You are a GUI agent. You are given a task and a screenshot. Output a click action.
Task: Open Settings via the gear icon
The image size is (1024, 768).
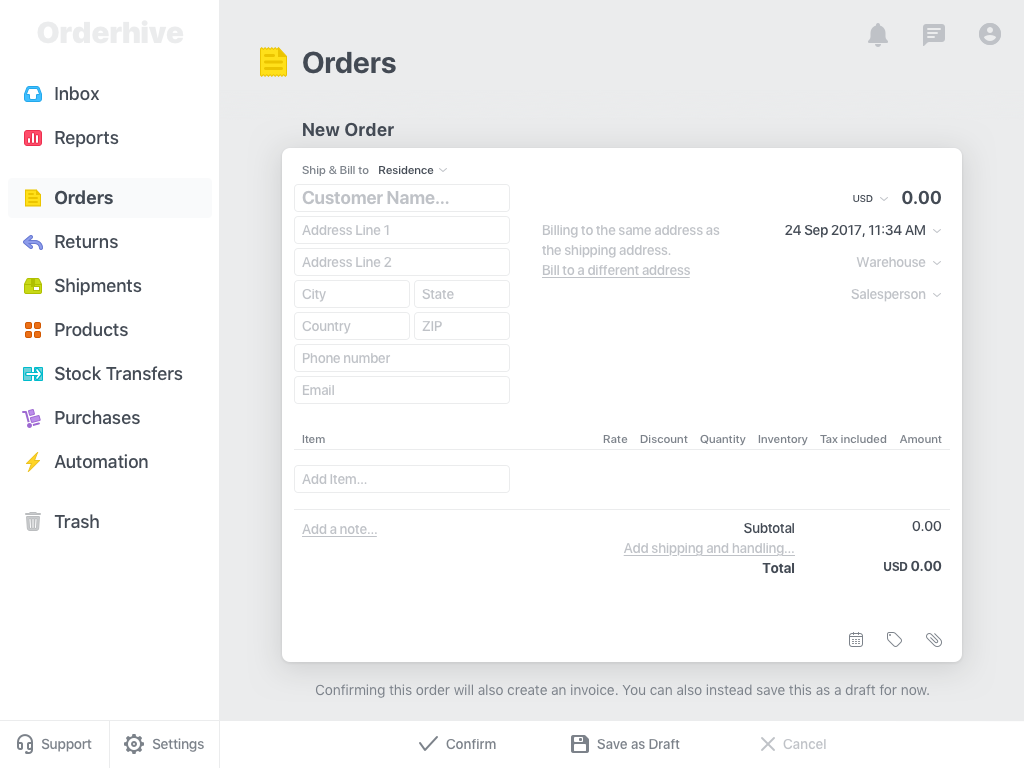134,744
